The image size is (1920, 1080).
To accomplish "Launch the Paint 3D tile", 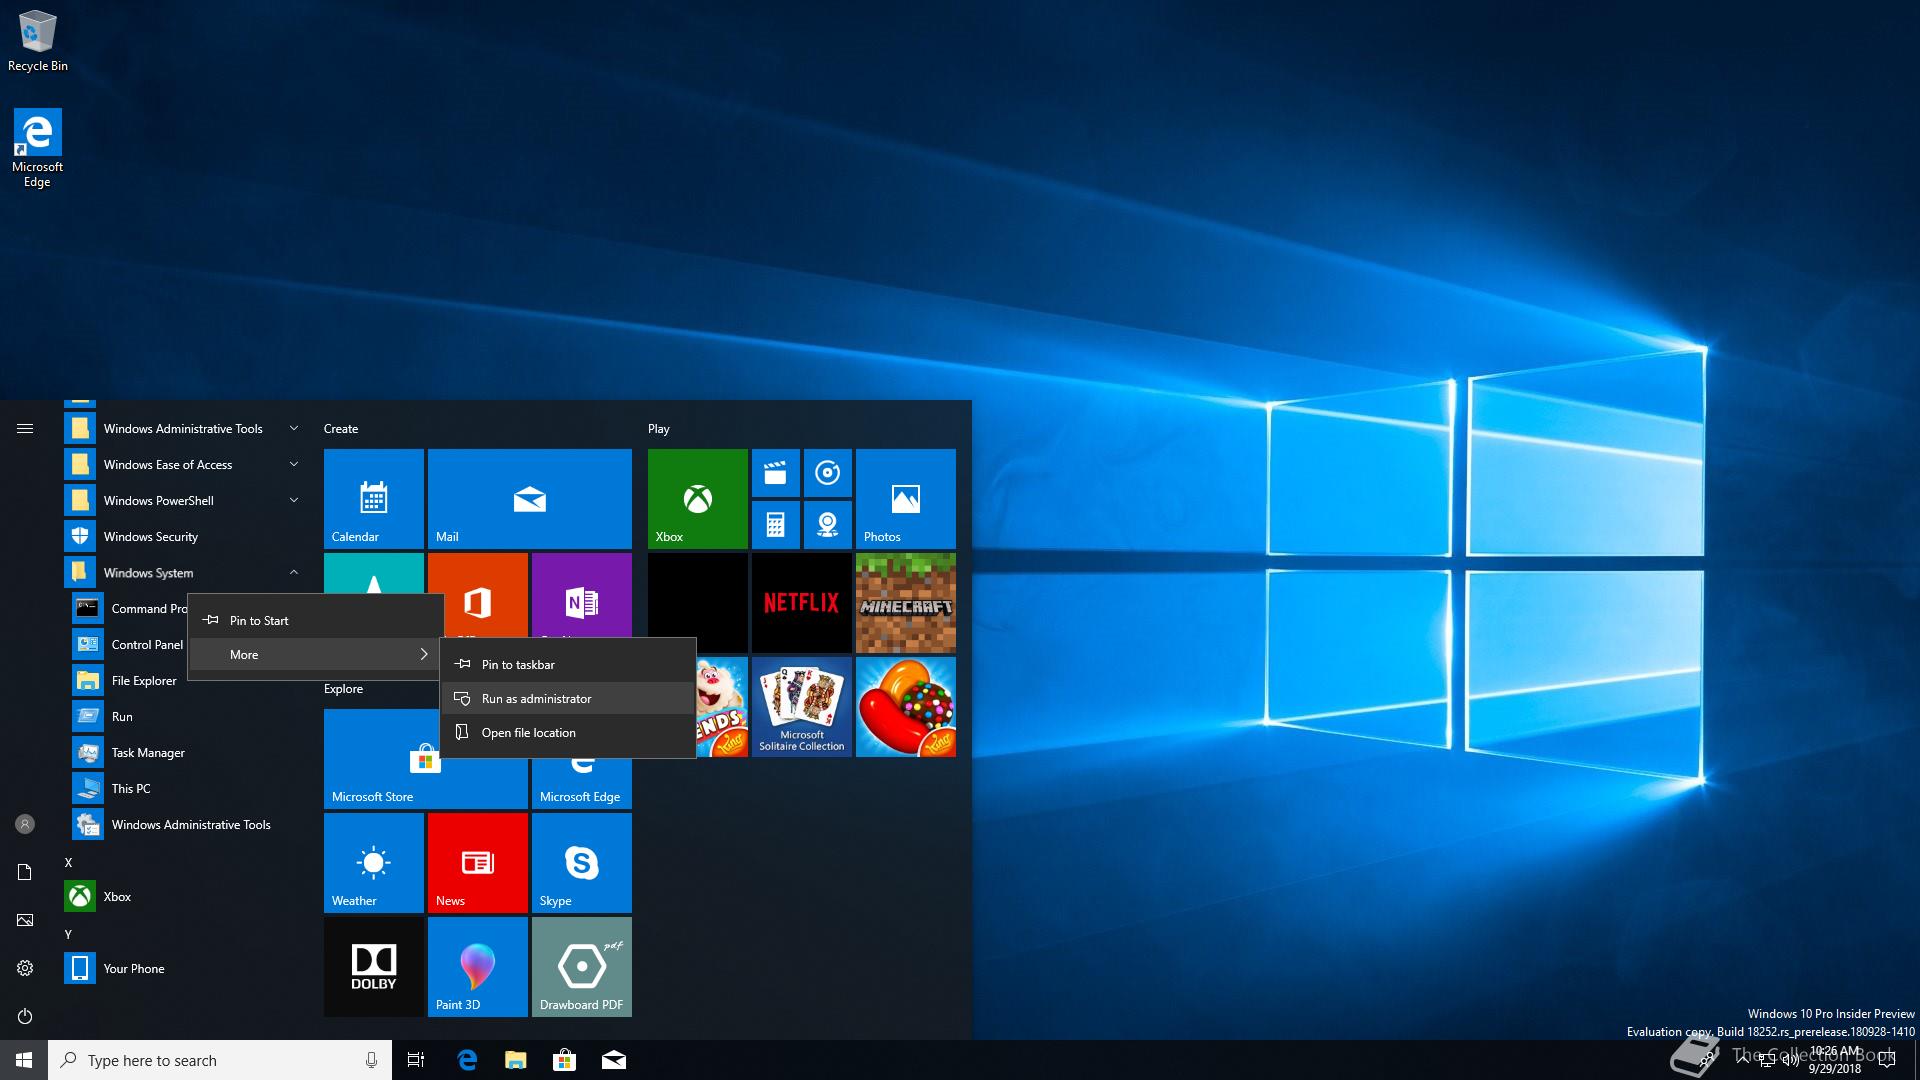I will click(478, 966).
